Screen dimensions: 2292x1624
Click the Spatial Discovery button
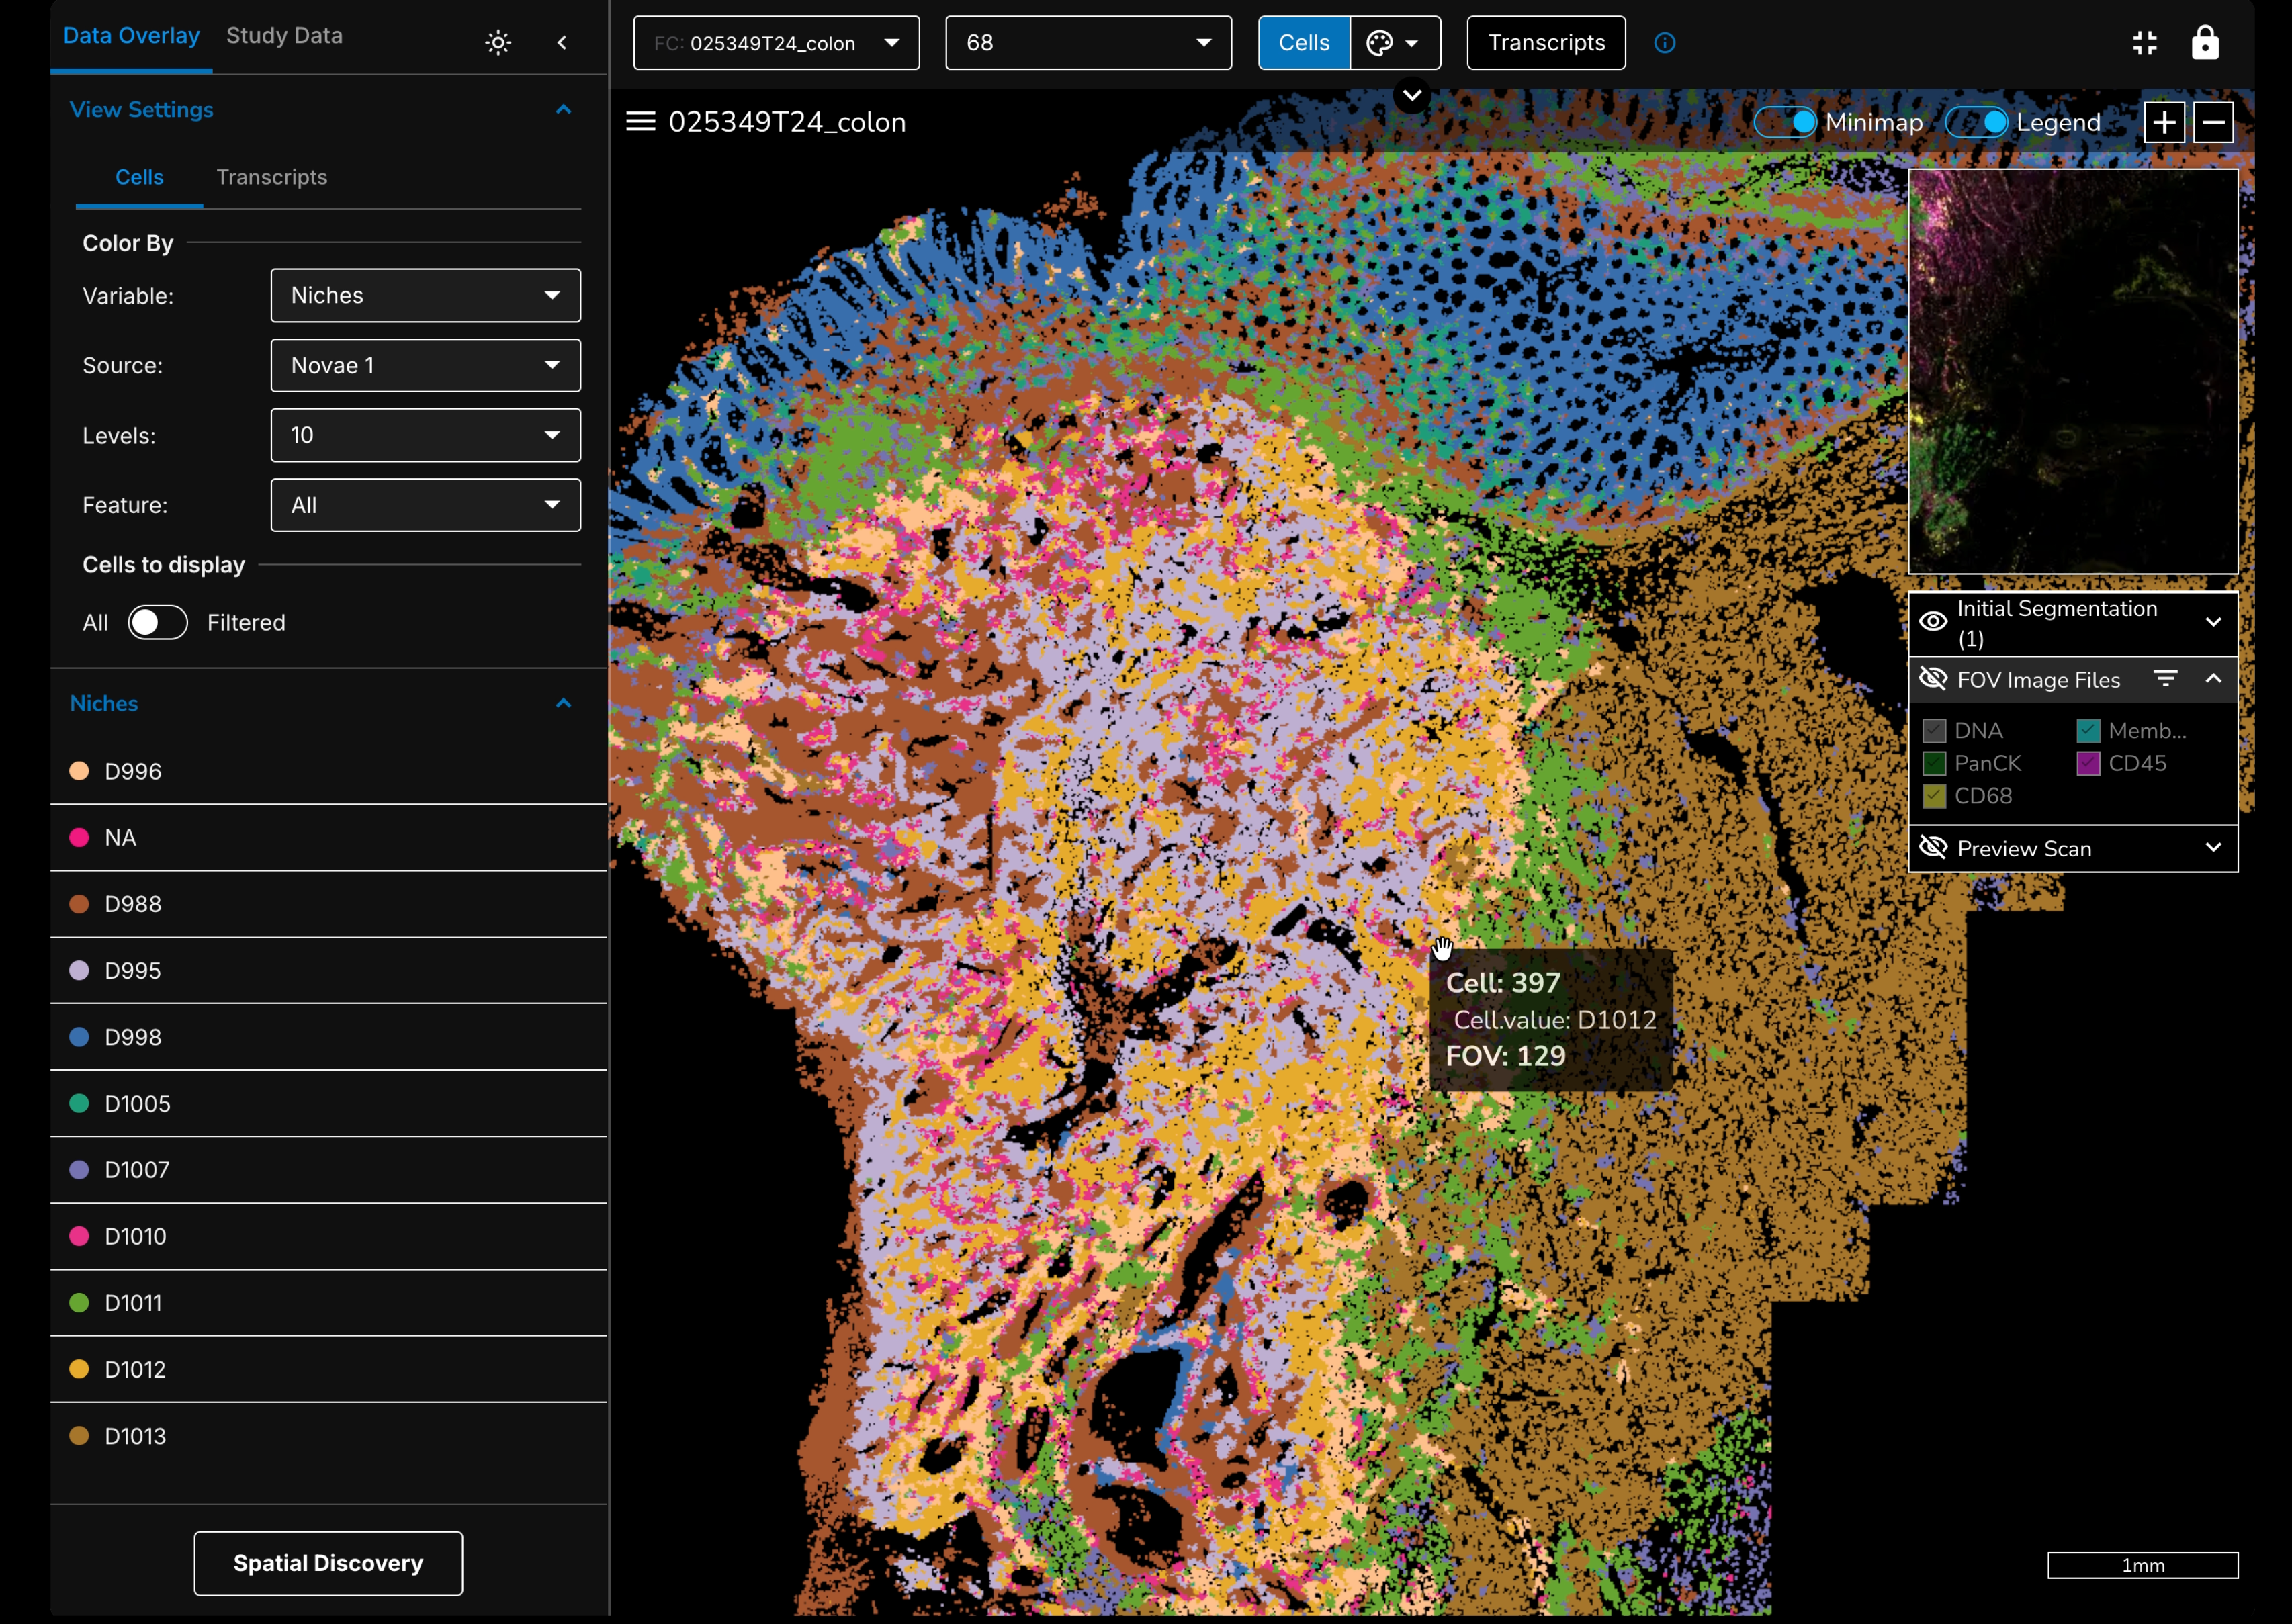(328, 1563)
